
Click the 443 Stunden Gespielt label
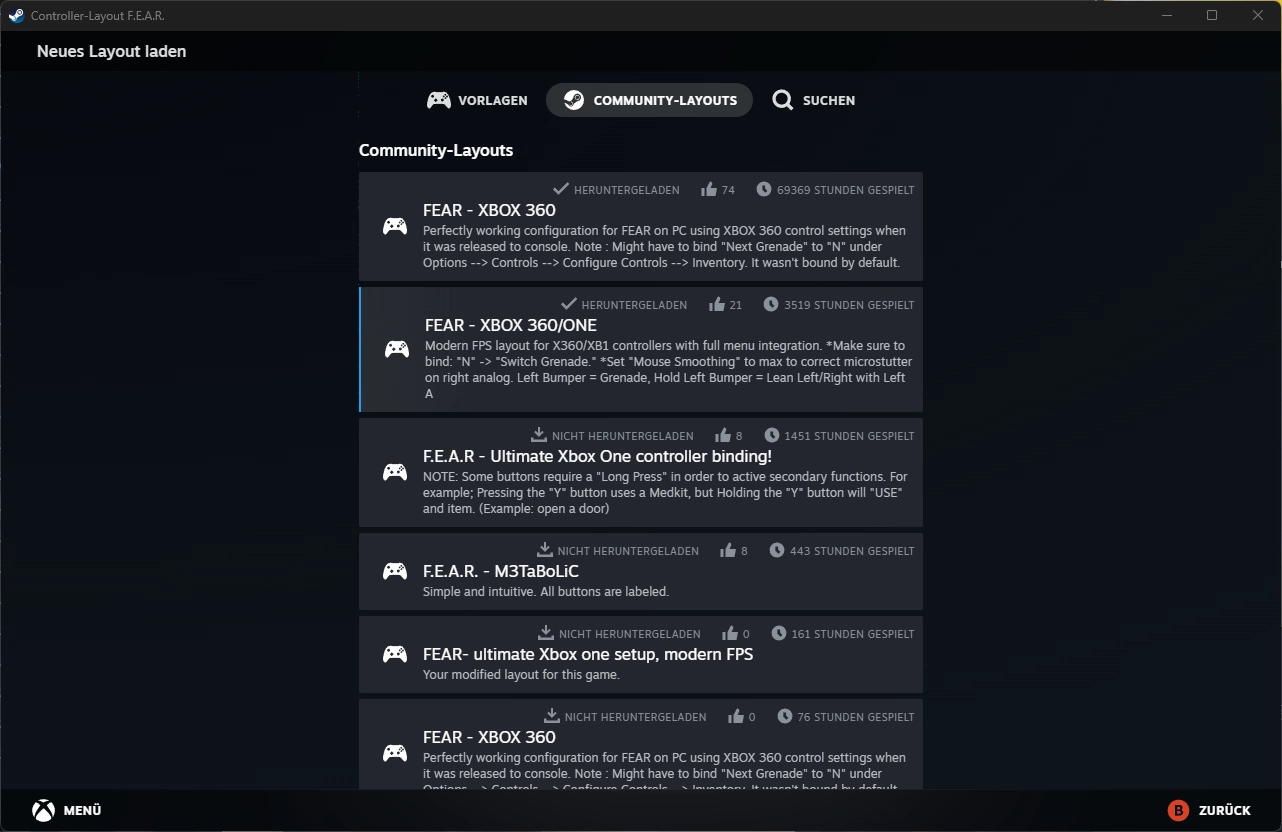click(x=852, y=551)
